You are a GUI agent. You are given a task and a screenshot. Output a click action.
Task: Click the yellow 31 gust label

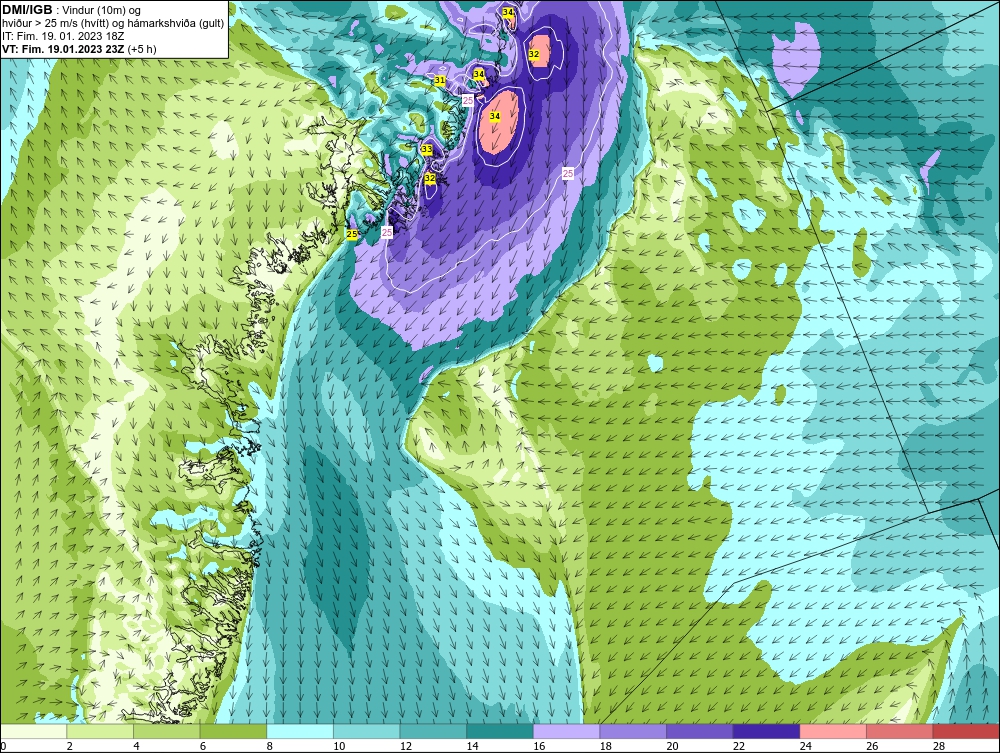click(440, 80)
